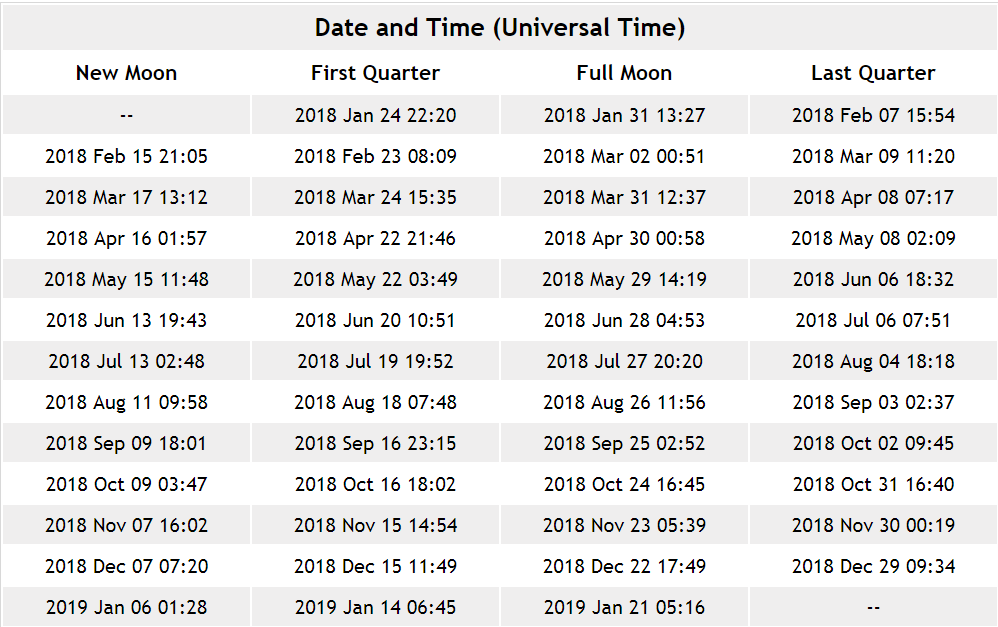Viewport: 998px width, 627px height.
Task: Select the 2019 Jan 21 05:16 full moon cell
Action: pos(624,607)
